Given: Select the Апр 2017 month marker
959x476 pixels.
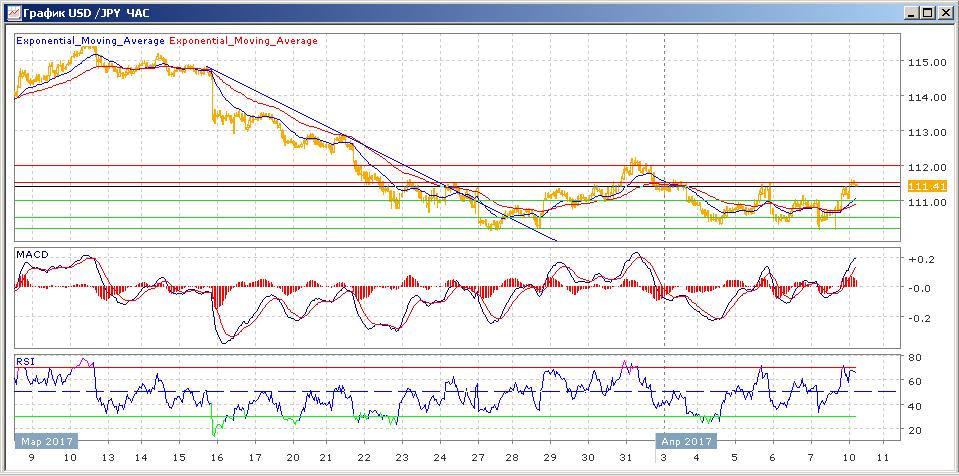Looking at the screenshot, I should 685,440.
